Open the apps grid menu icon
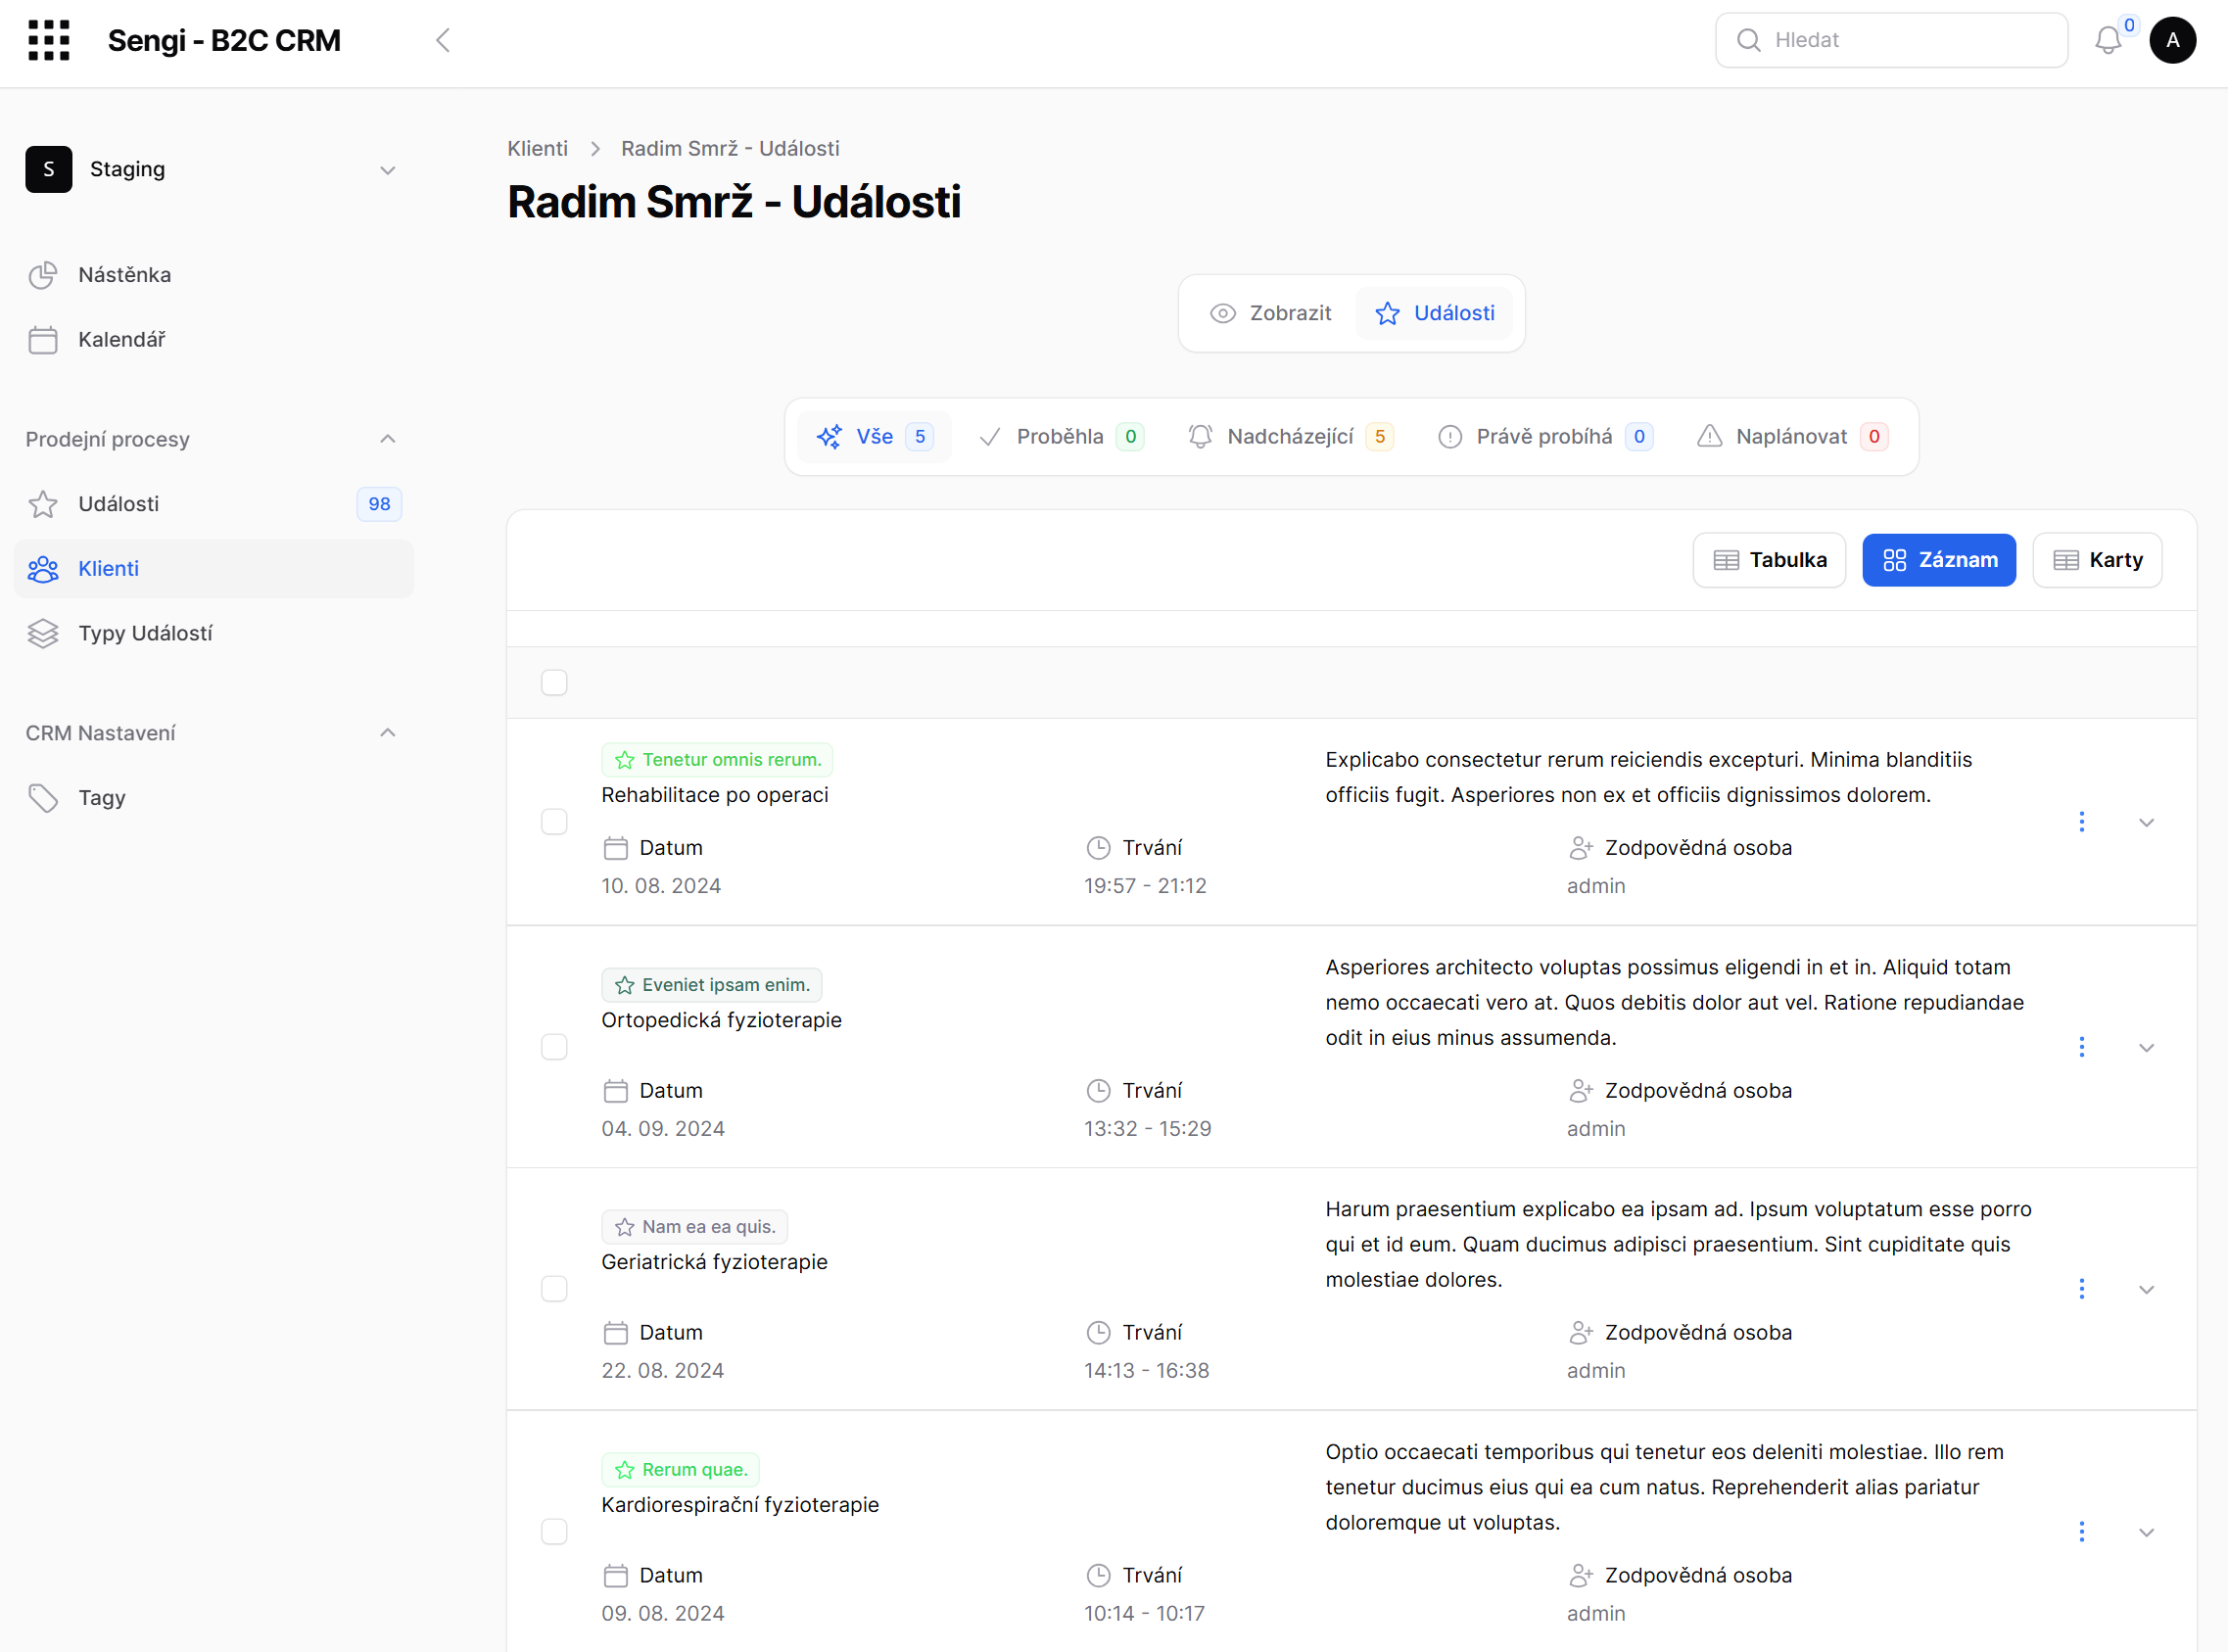2228x1652 pixels. pos(49,40)
